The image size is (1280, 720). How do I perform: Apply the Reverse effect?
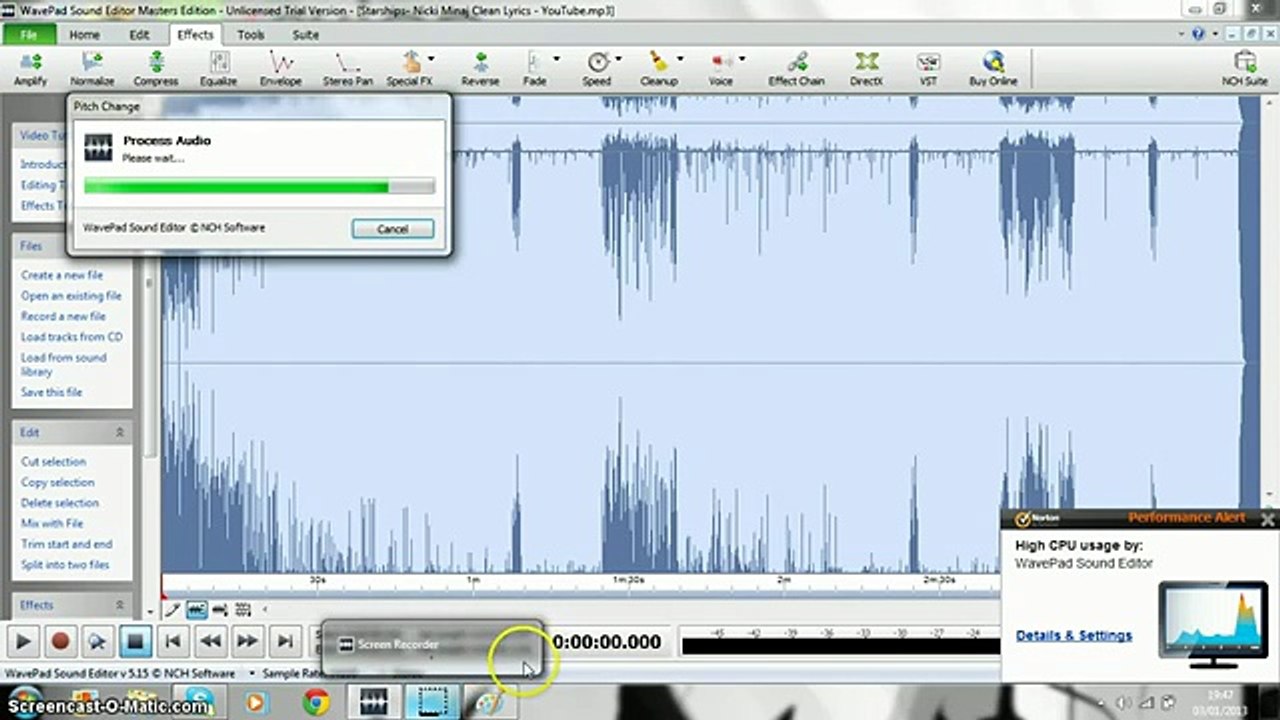(x=480, y=68)
